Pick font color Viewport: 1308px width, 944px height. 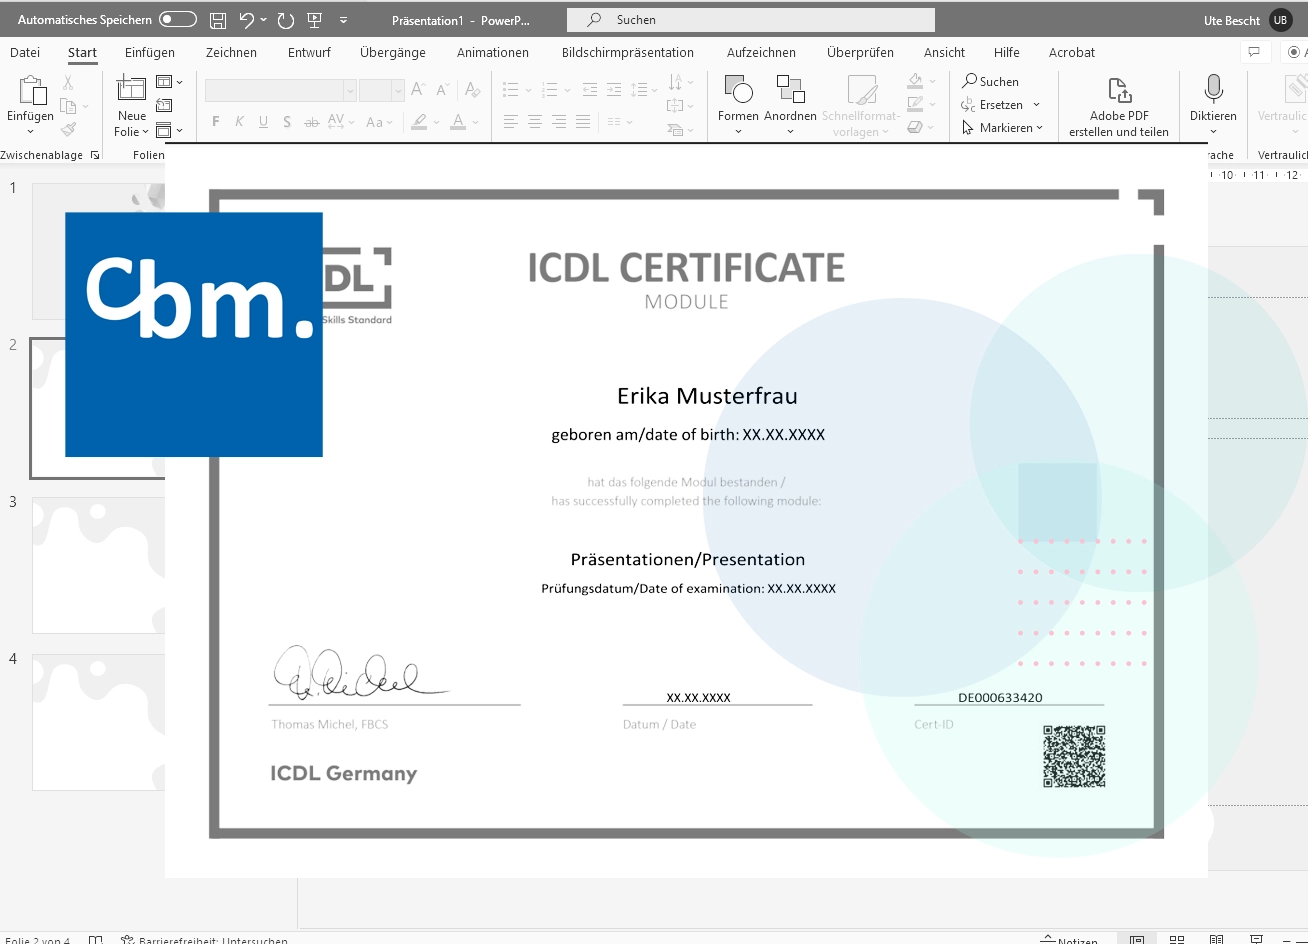pyautogui.click(x=457, y=122)
